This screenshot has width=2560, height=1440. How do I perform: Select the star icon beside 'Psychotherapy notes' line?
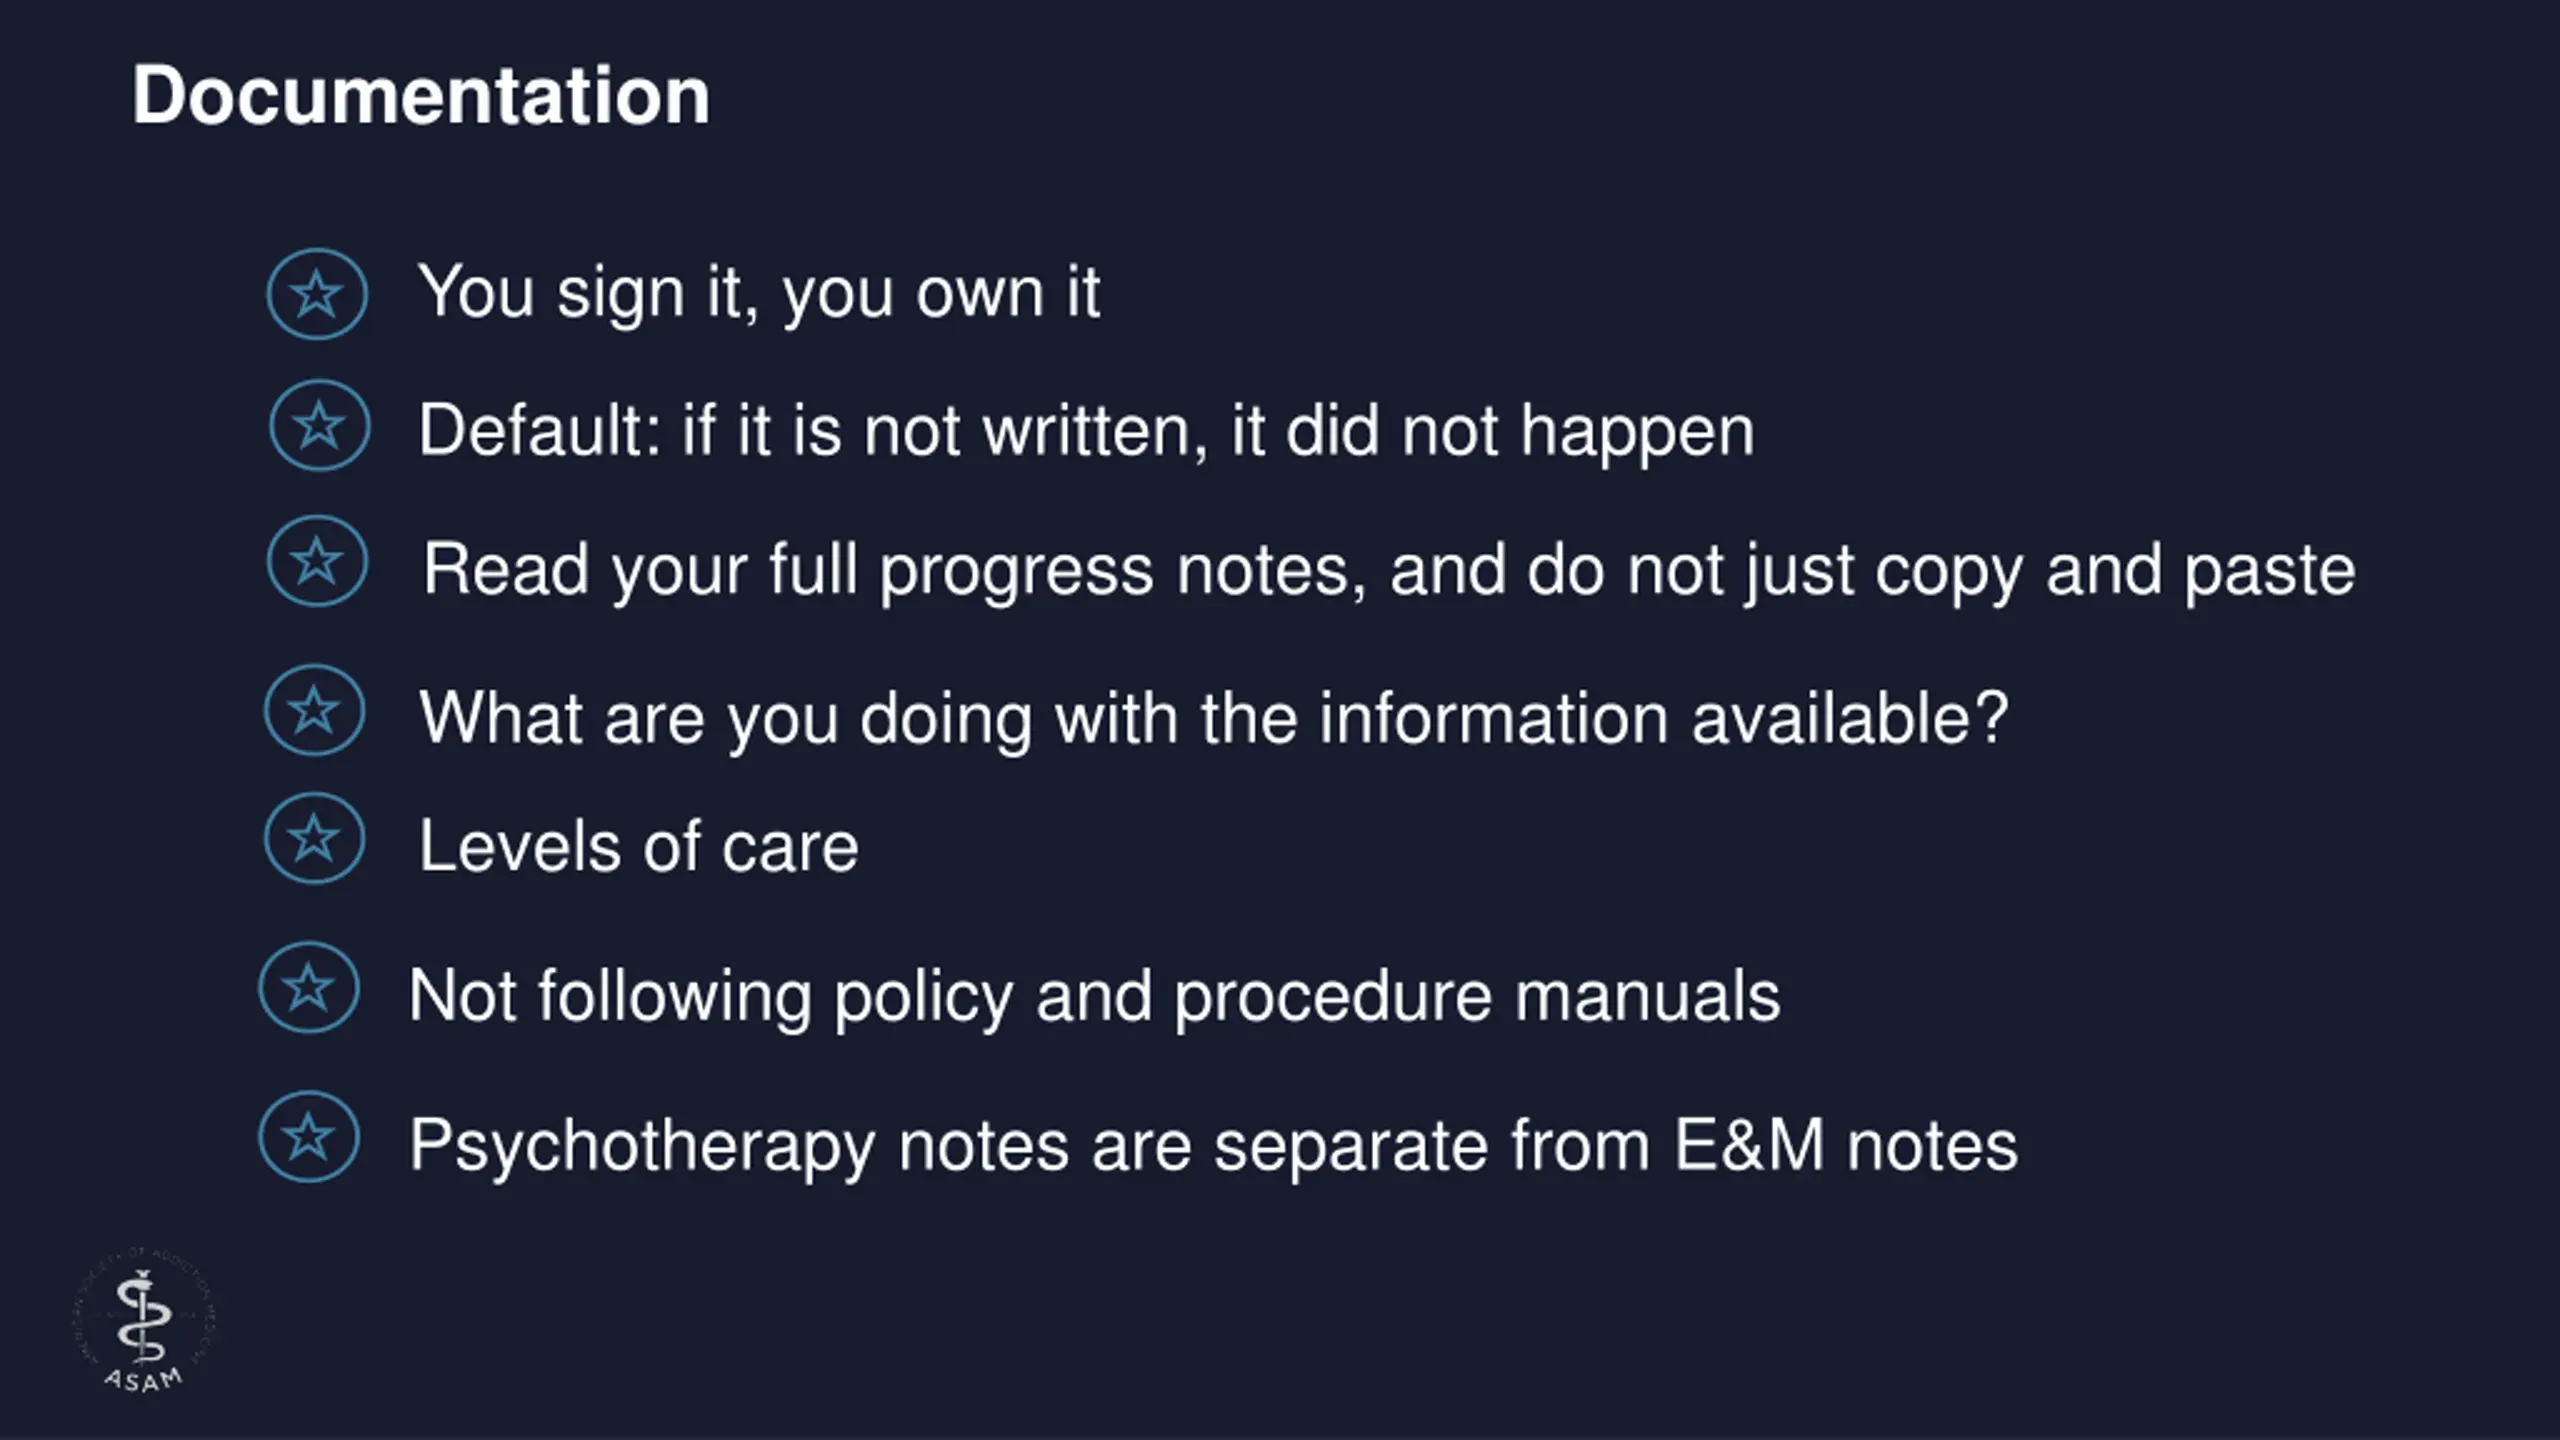tap(308, 1137)
